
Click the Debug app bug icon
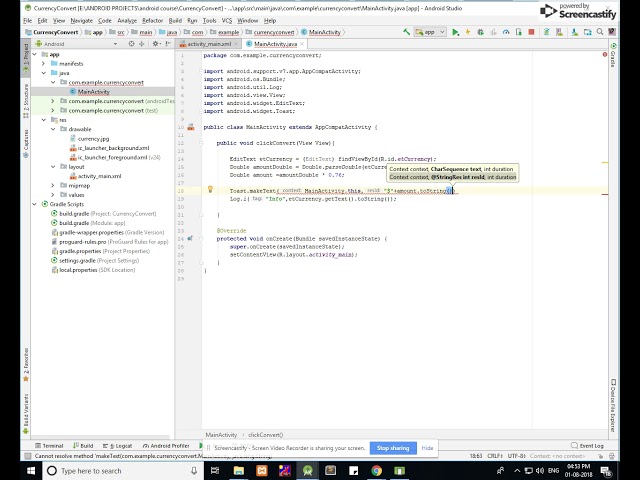pyautogui.click(x=480, y=32)
